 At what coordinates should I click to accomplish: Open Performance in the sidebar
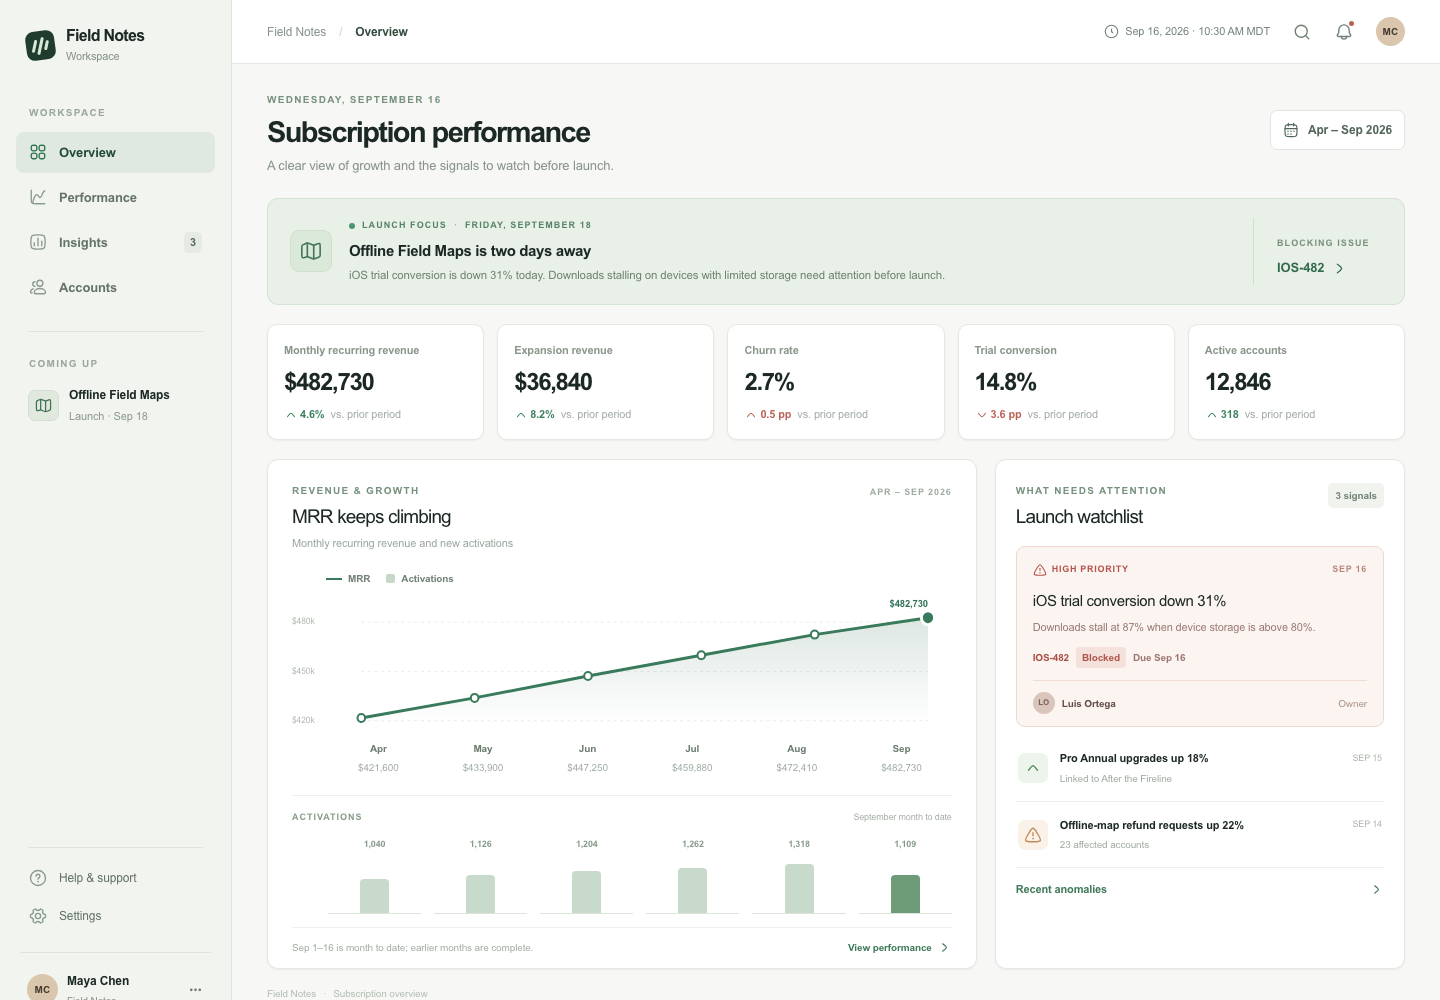pyautogui.click(x=115, y=197)
